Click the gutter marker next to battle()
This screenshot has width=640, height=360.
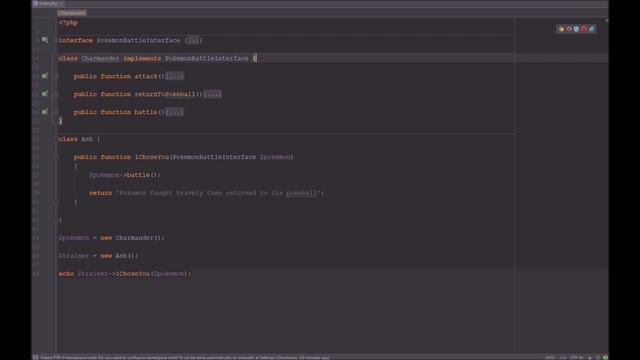(x=44, y=112)
